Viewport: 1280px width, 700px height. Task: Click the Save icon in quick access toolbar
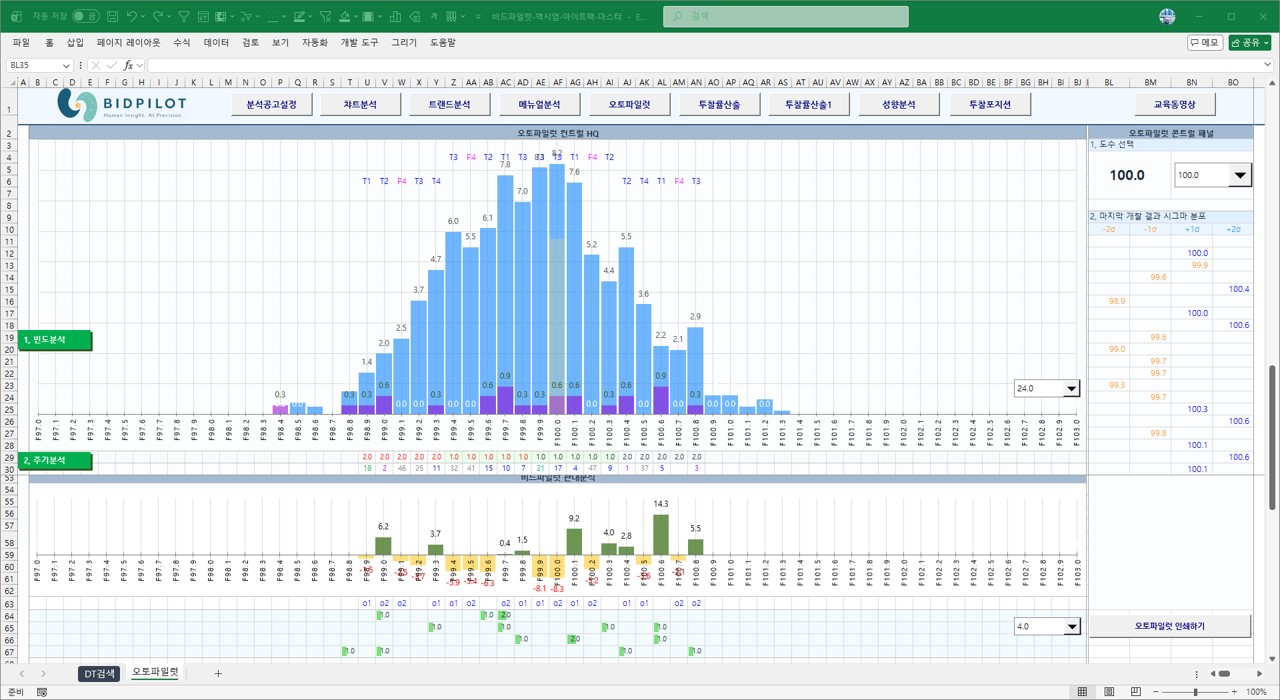pos(113,16)
